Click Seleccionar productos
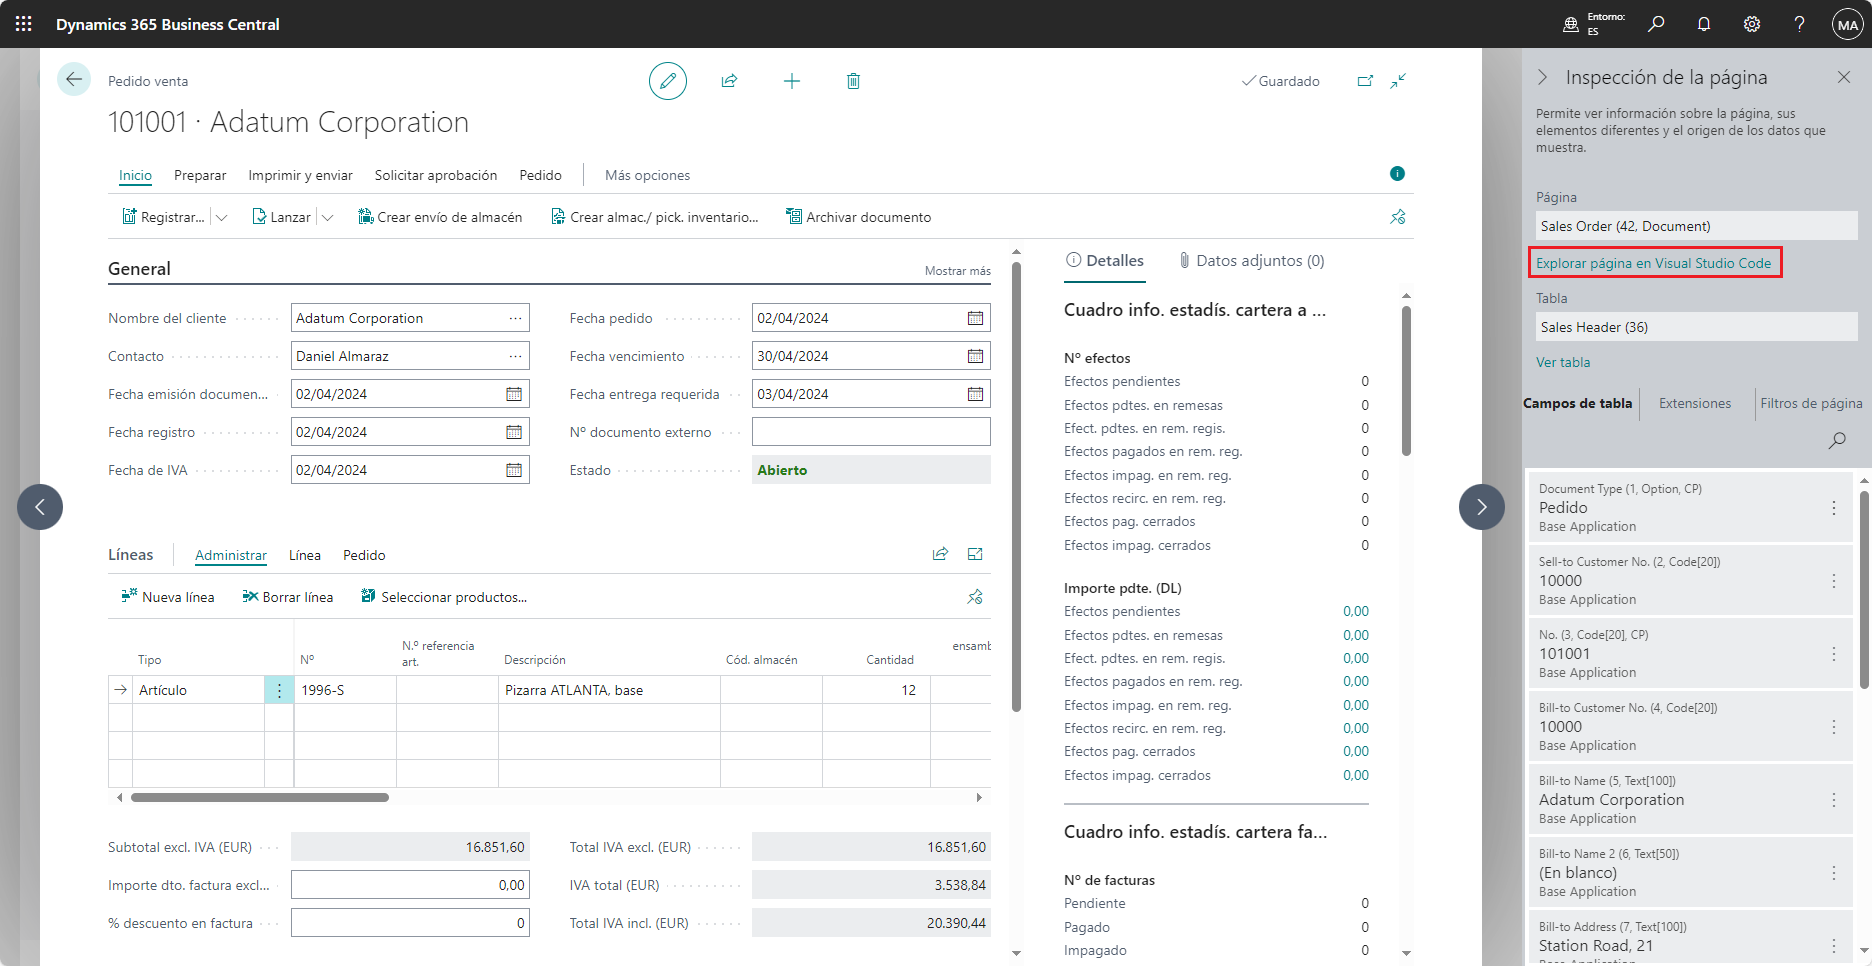1872x966 pixels. point(444,597)
